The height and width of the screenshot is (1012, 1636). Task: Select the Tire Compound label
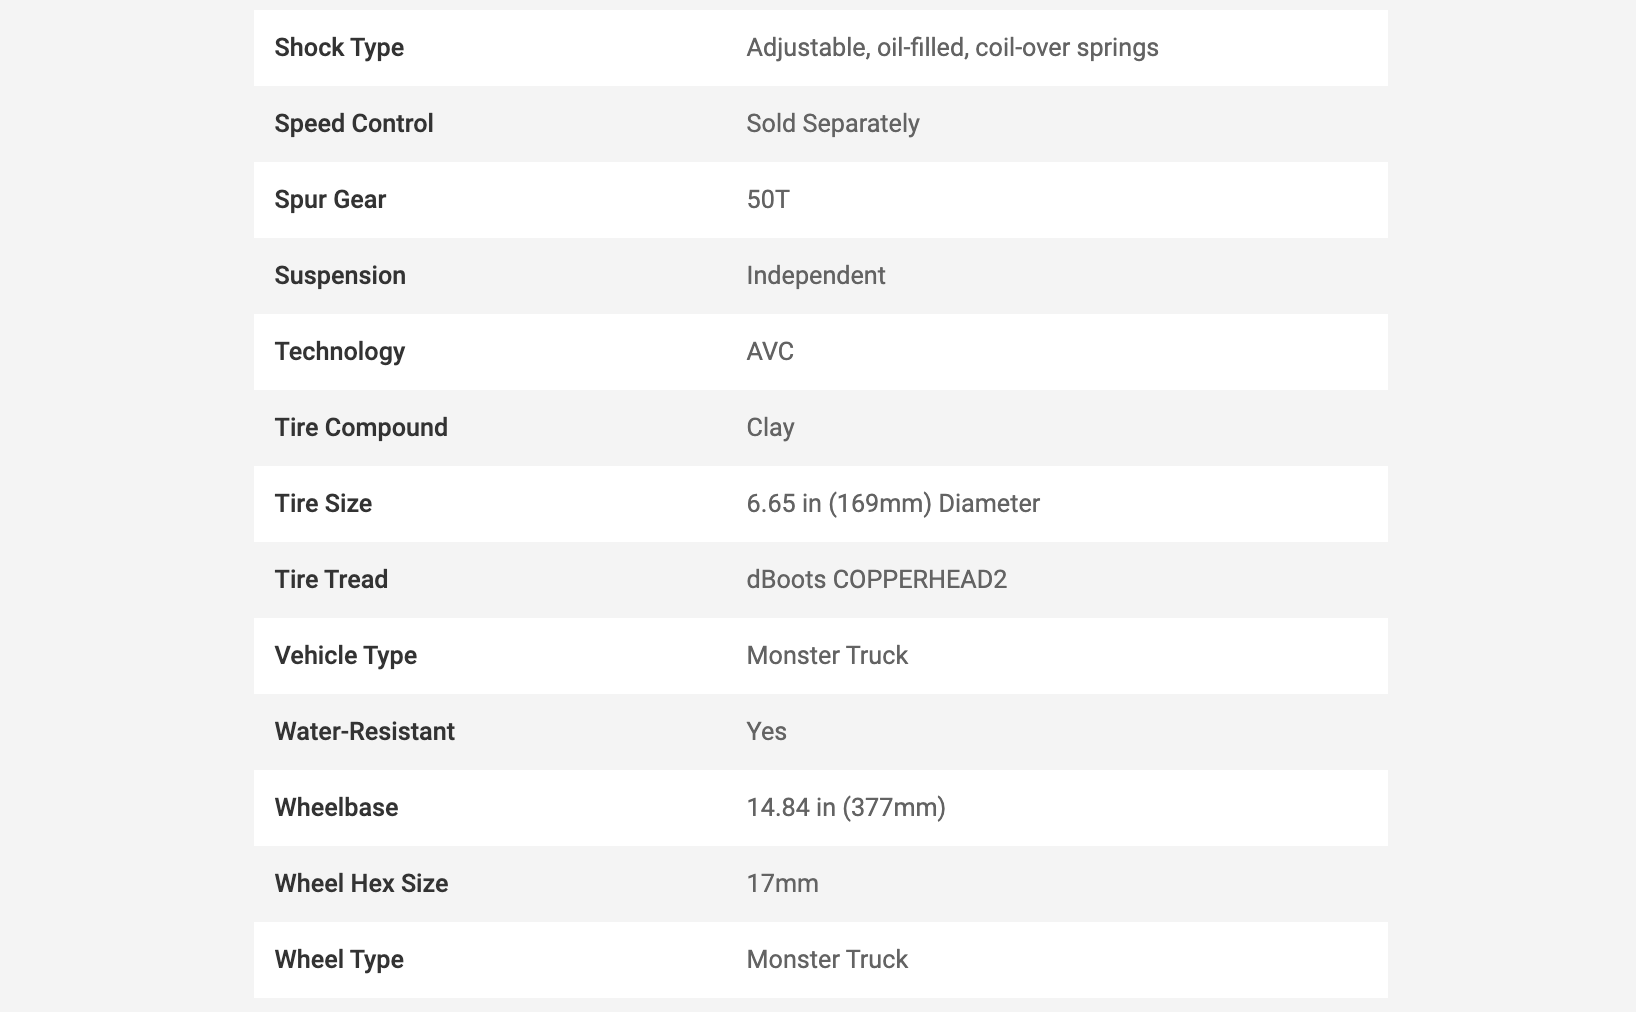(361, 428)
